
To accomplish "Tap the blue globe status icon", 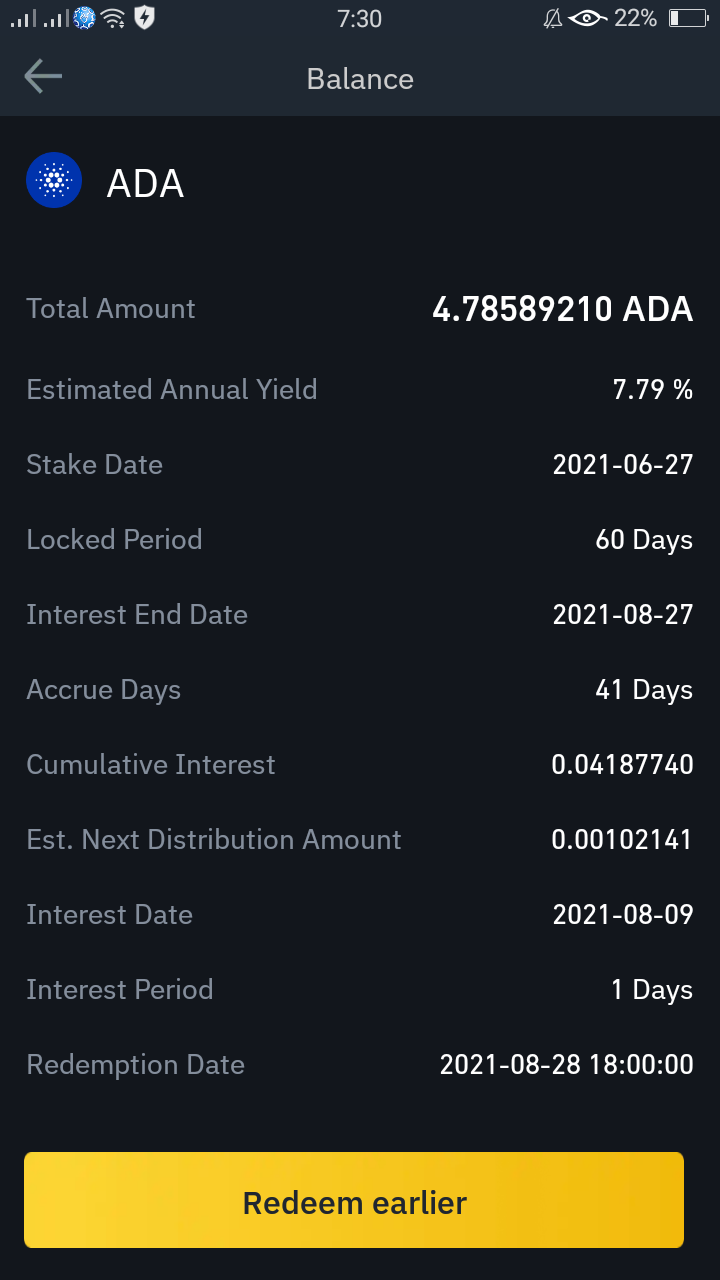I will (x=85, y=18).
